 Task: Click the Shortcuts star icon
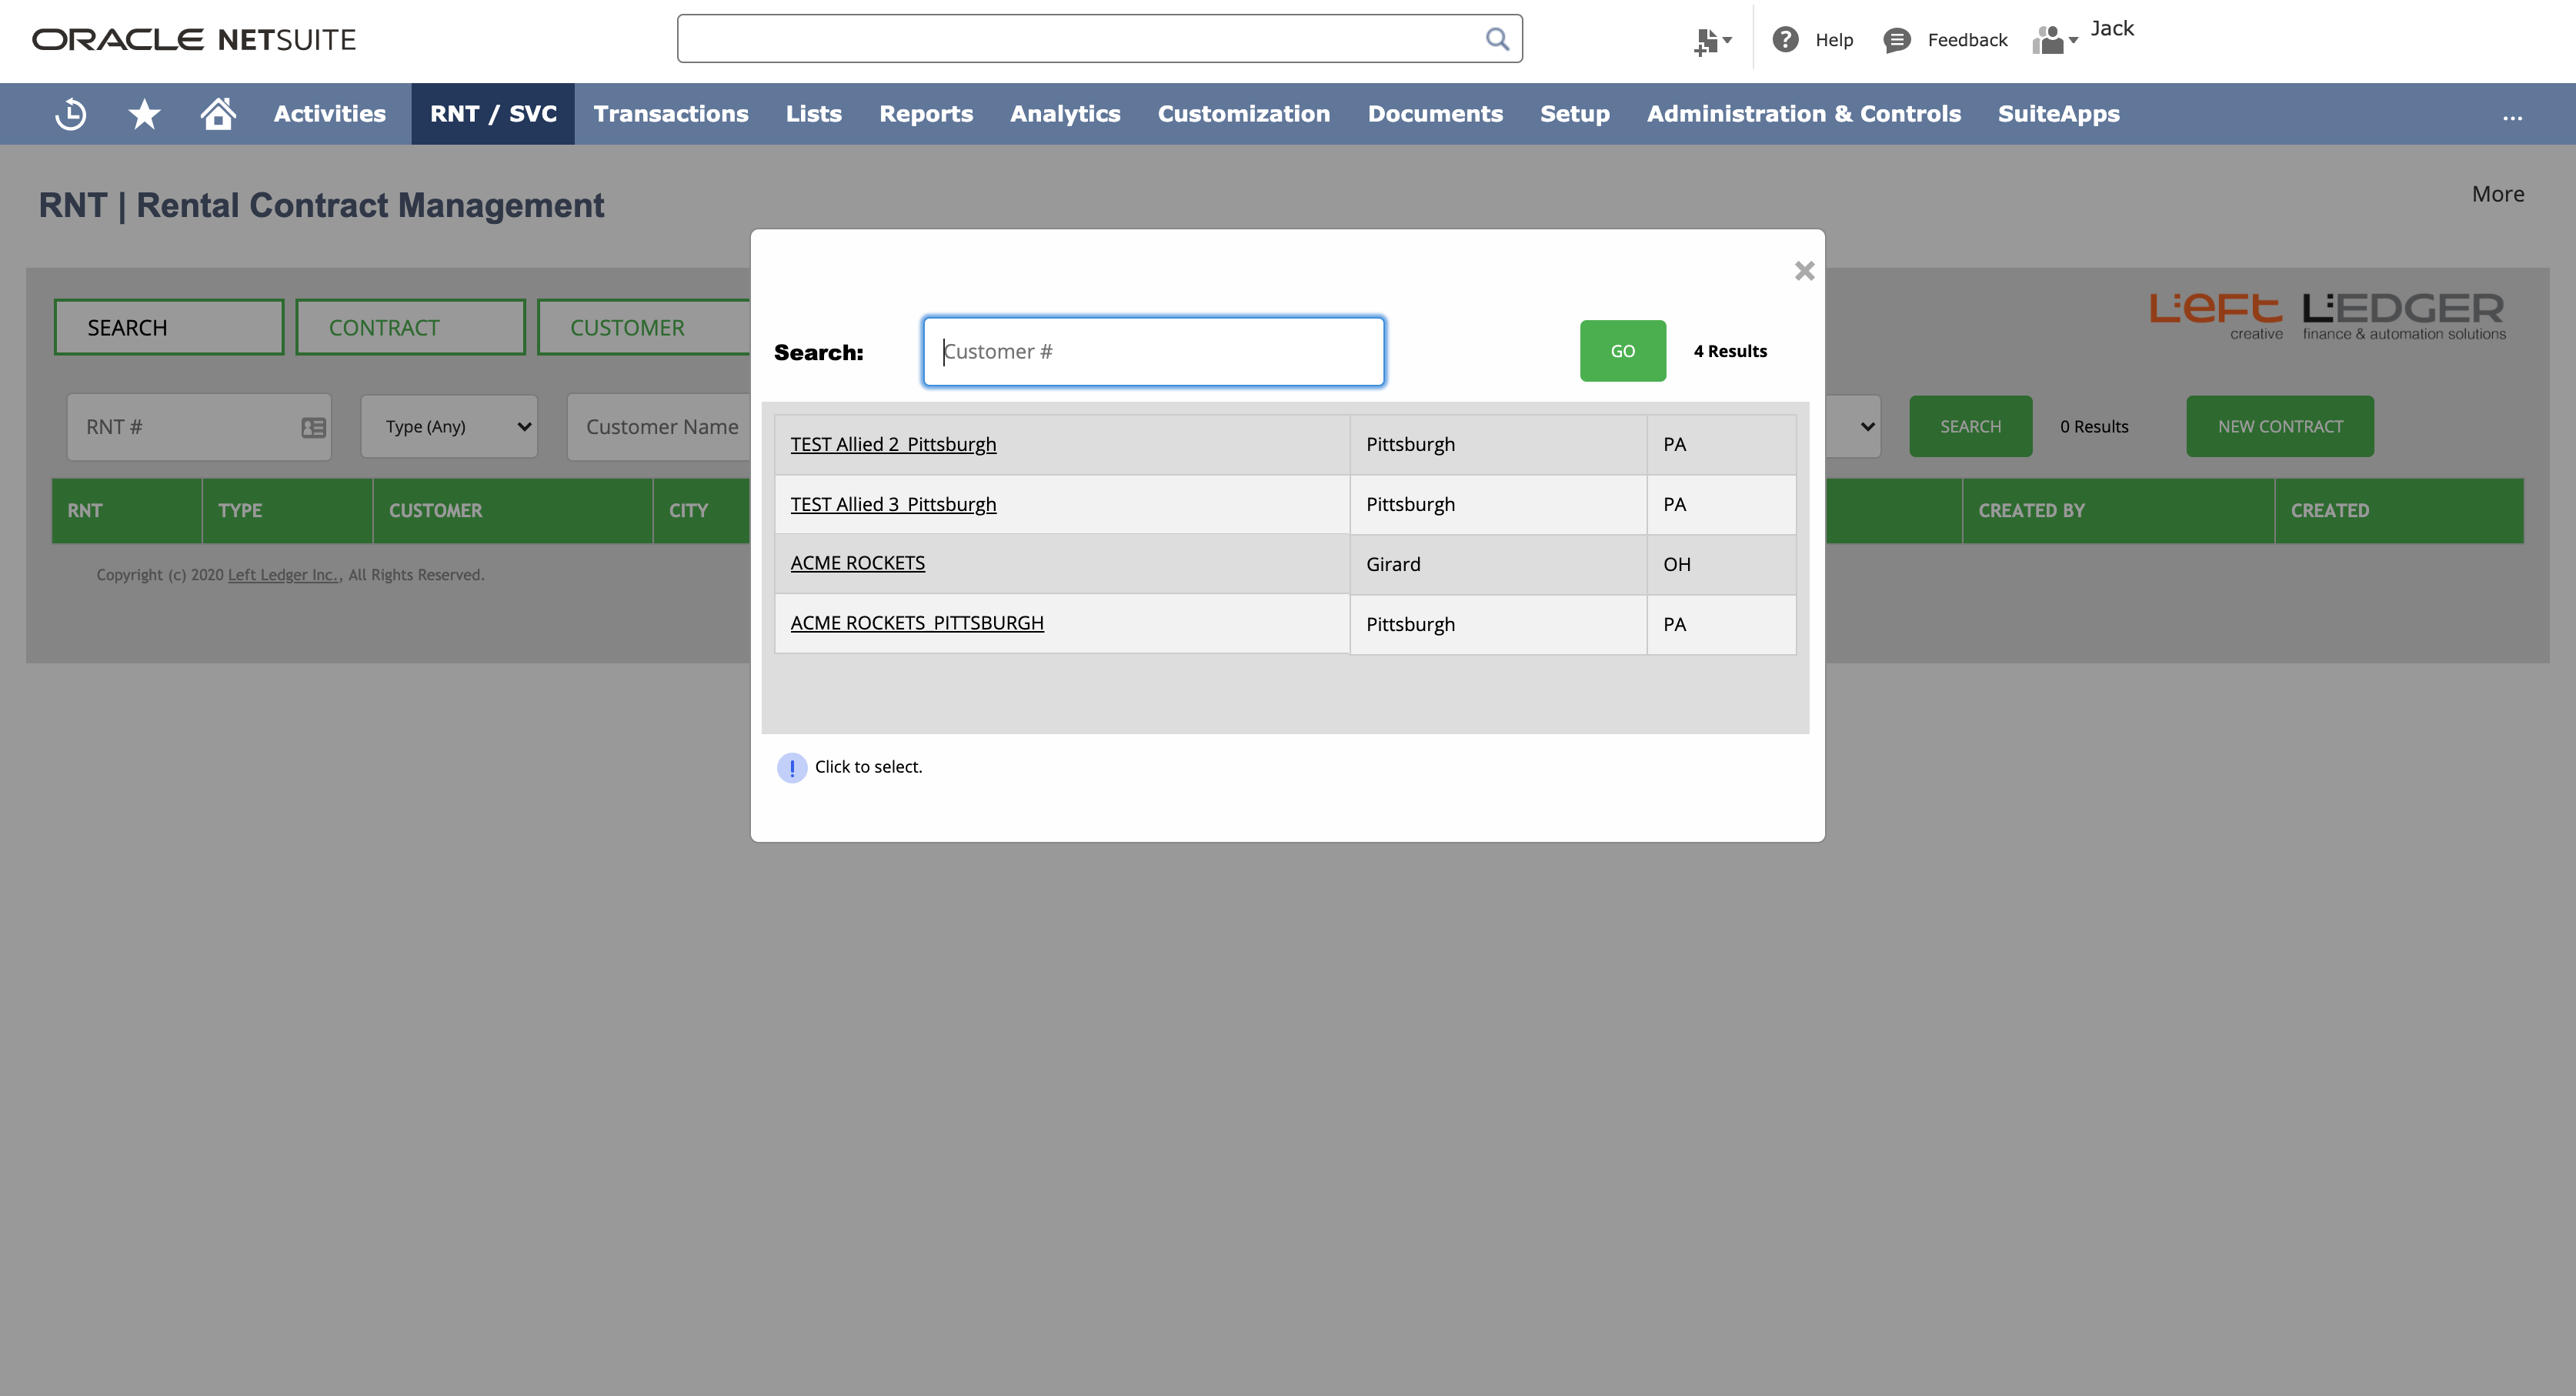[144, 114]
